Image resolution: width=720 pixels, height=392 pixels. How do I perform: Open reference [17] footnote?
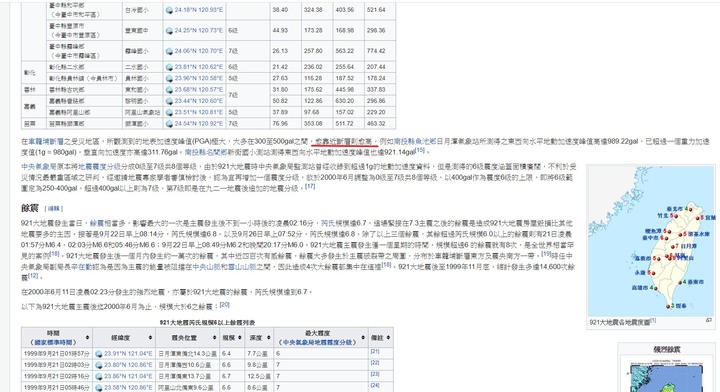click(x=310, y=186)
